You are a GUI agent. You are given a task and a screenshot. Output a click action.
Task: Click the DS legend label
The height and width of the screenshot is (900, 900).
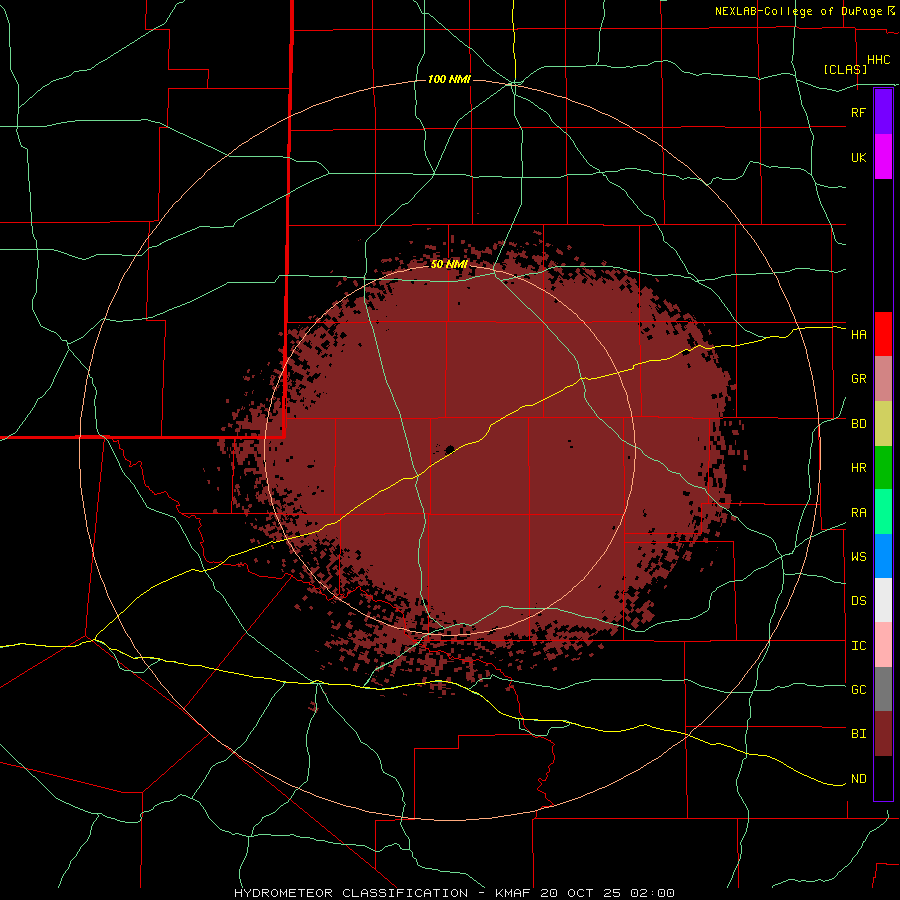coord(858,601)
